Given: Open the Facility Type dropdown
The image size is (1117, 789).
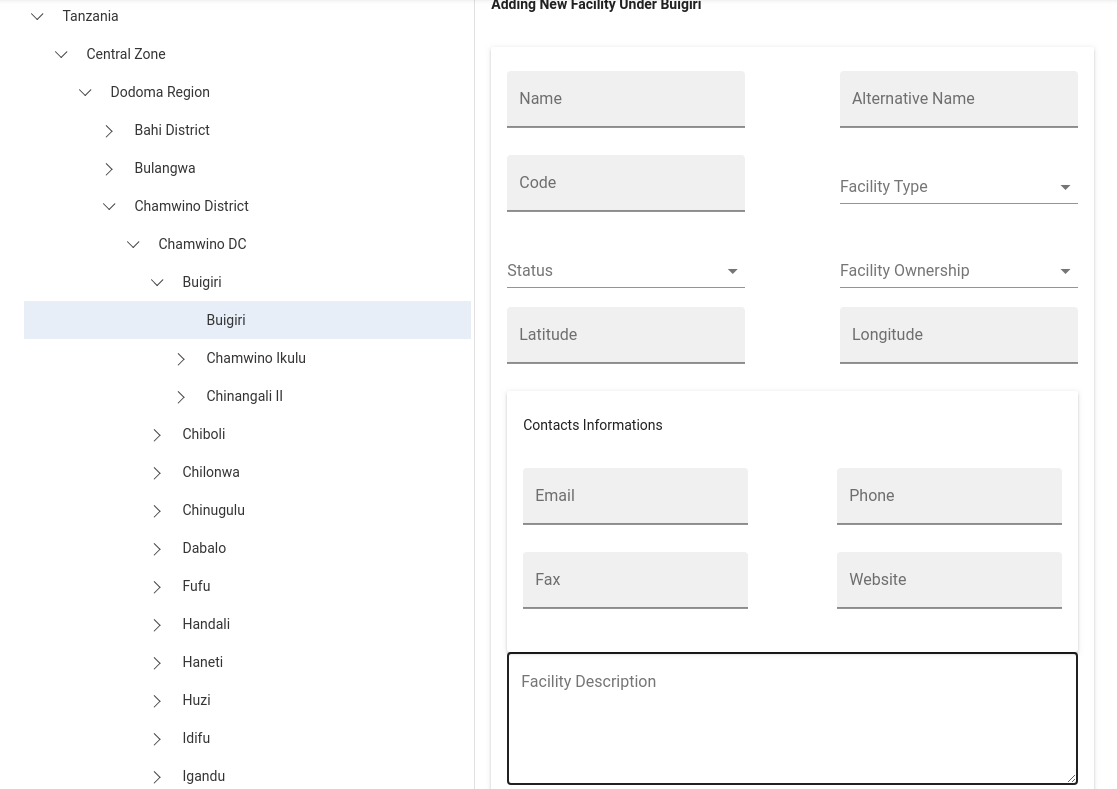Looking at the screenshot, I should point(959,187).
